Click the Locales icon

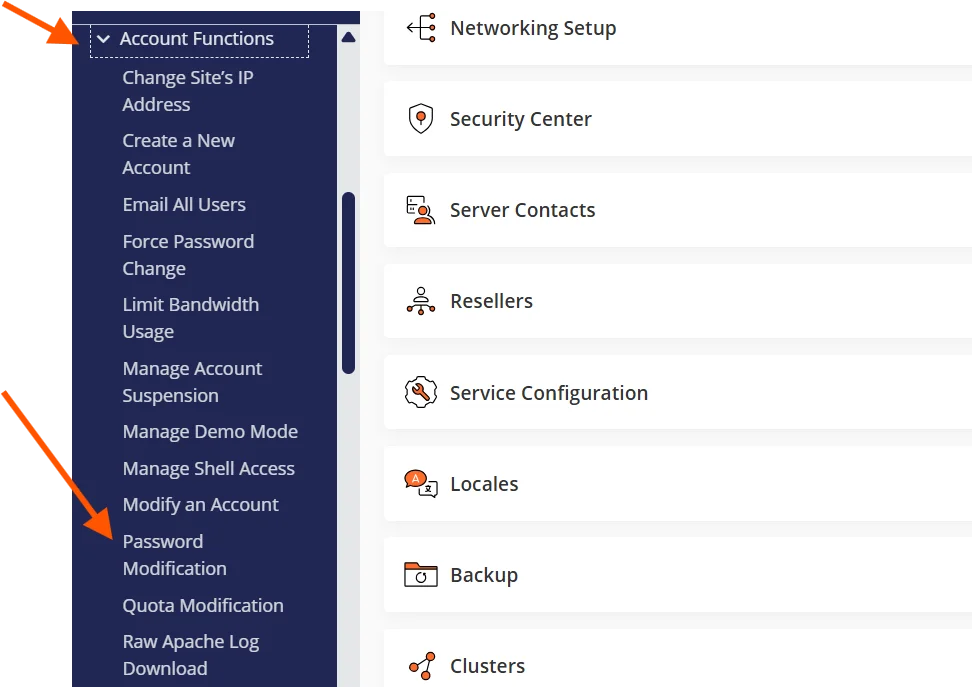(x=421, y=484)
